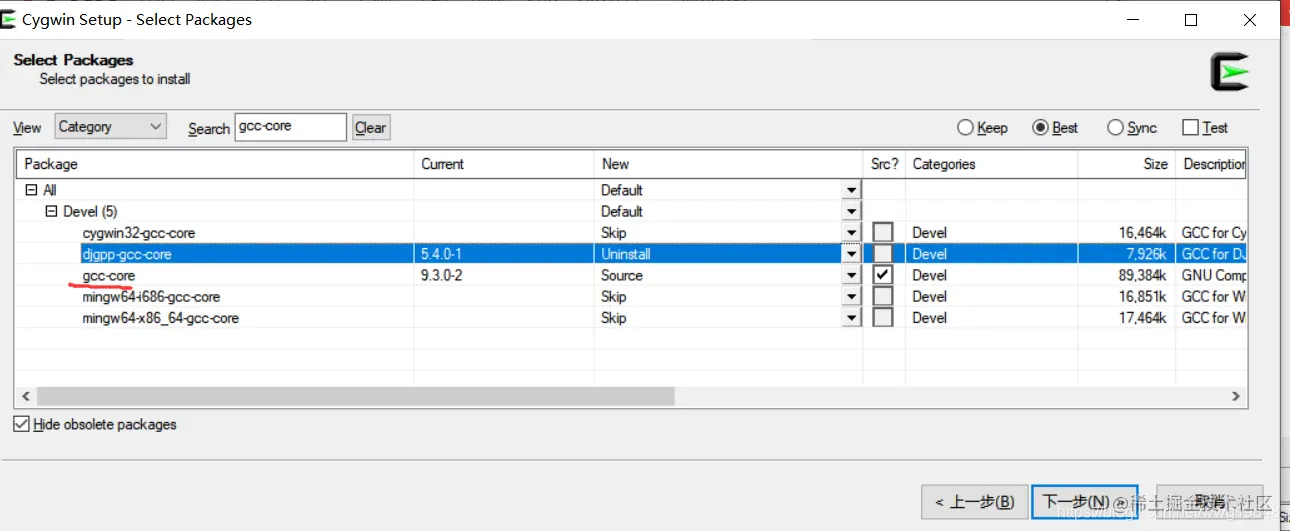Click the Search input field
1290x531 pixels.
(x=291, y=127)
